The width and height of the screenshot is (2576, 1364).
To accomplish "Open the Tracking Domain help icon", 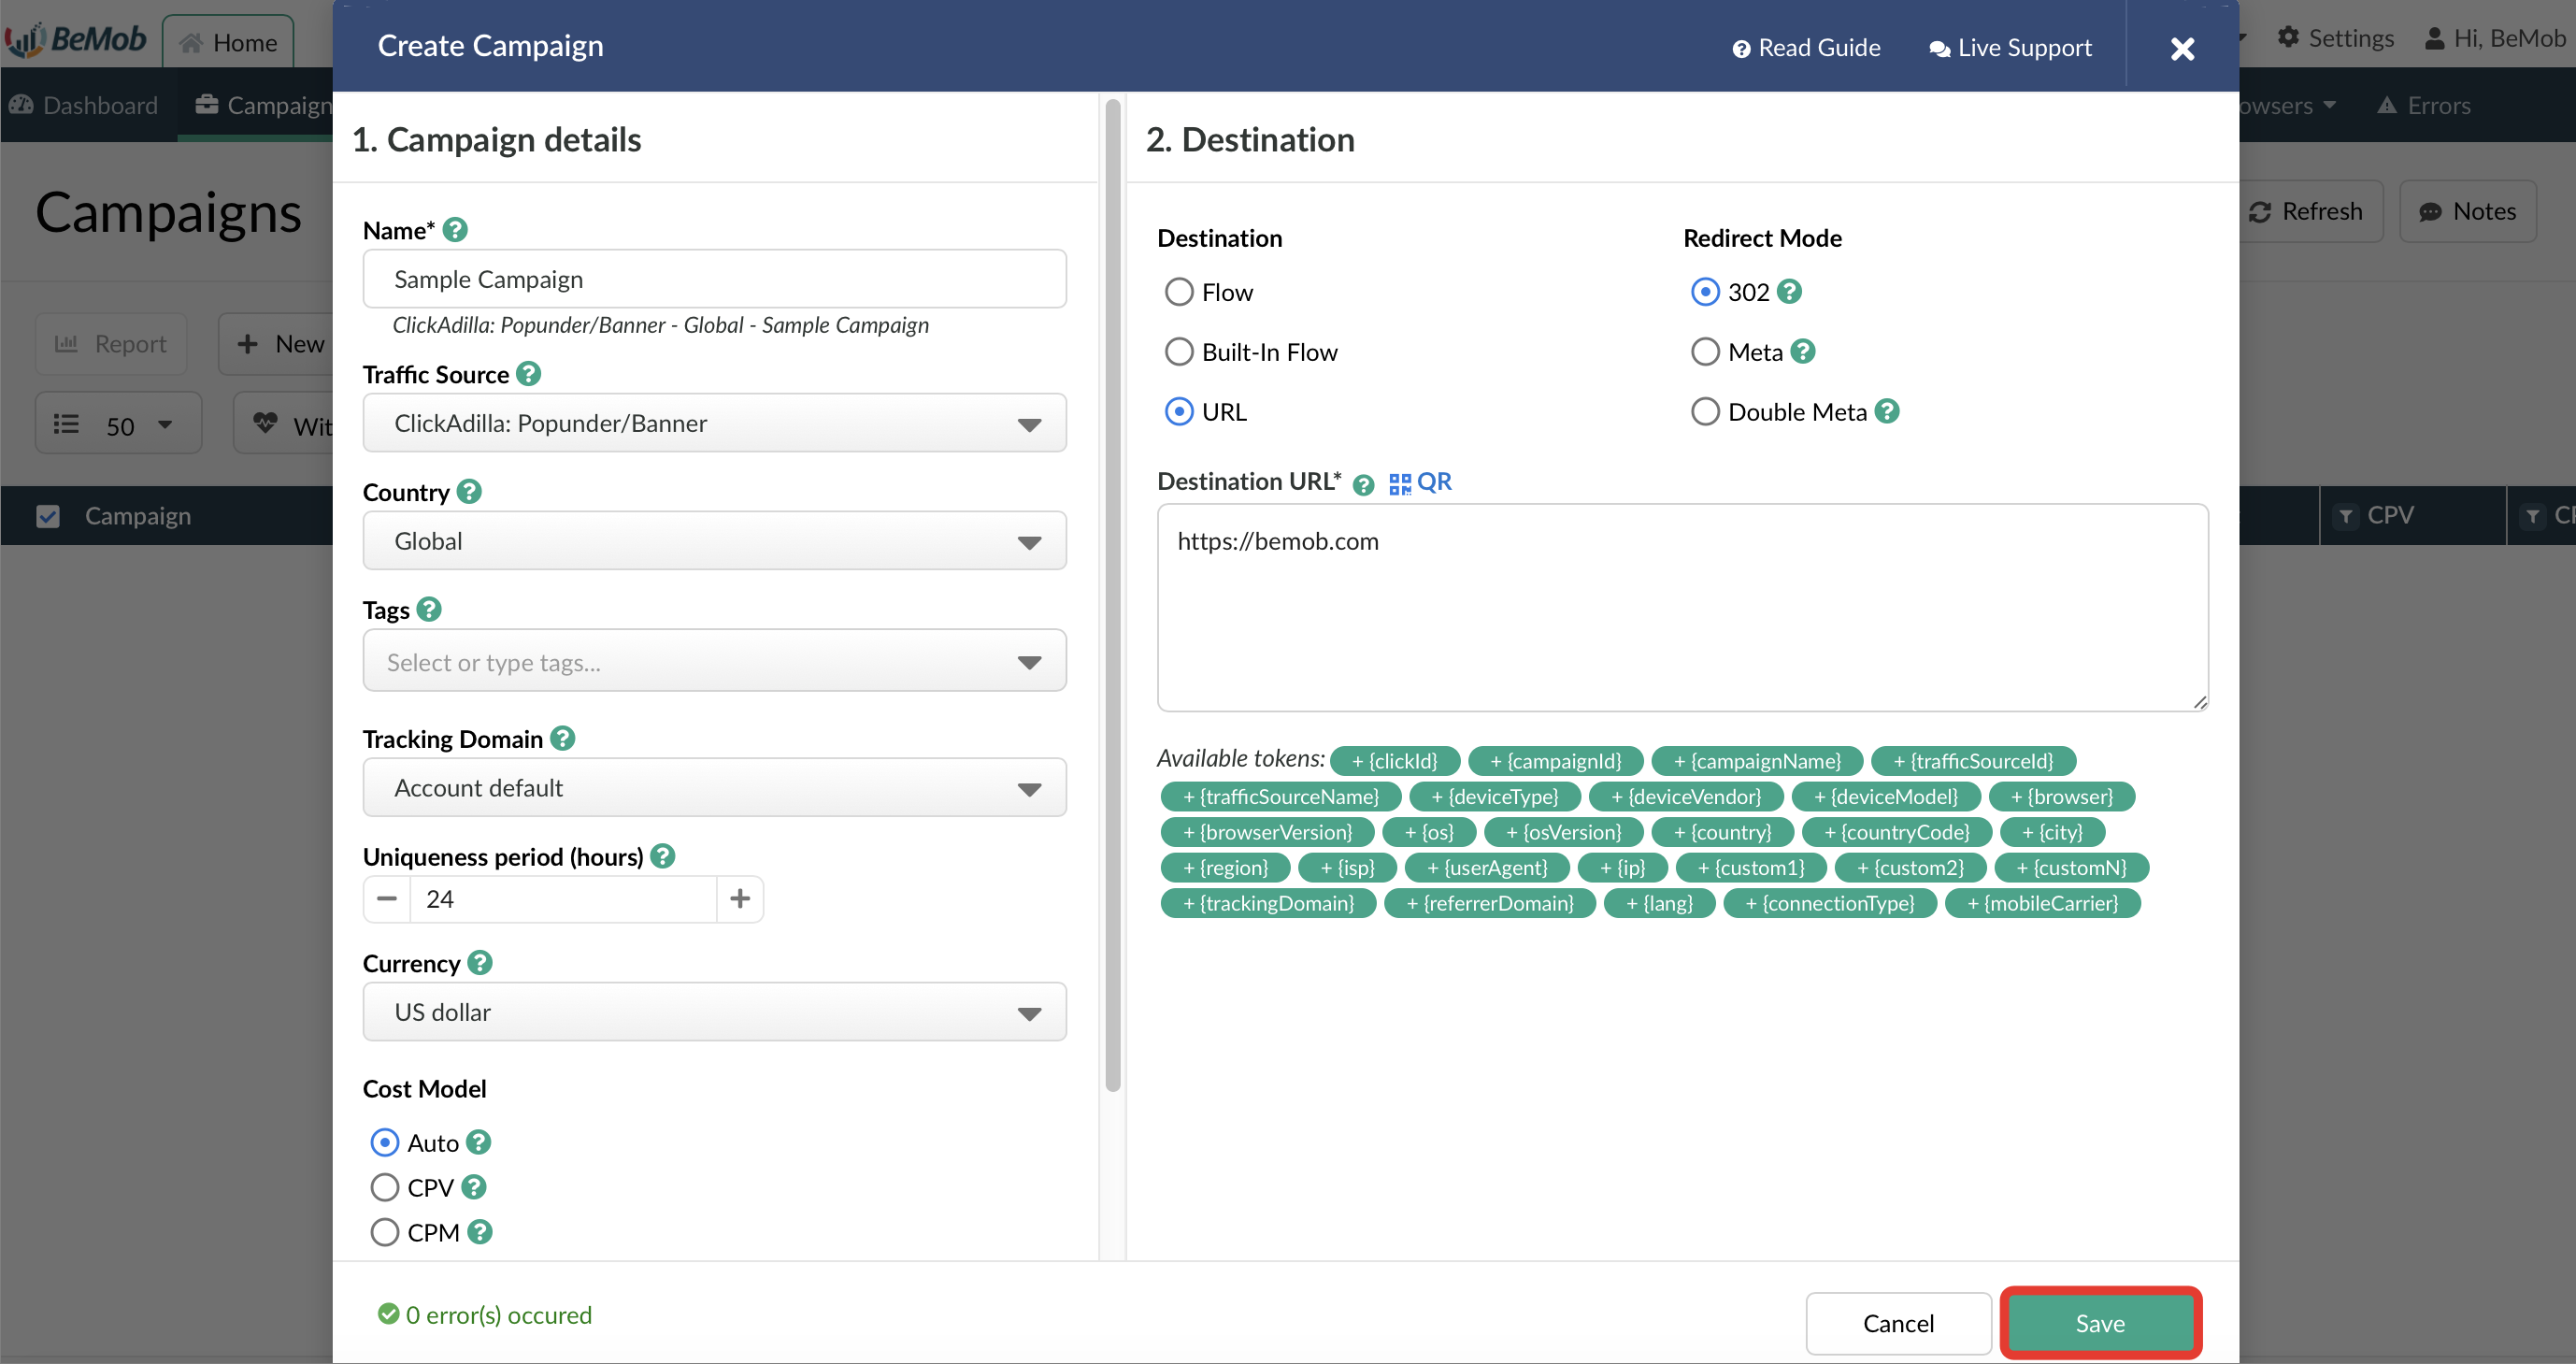I will (563, 738).
